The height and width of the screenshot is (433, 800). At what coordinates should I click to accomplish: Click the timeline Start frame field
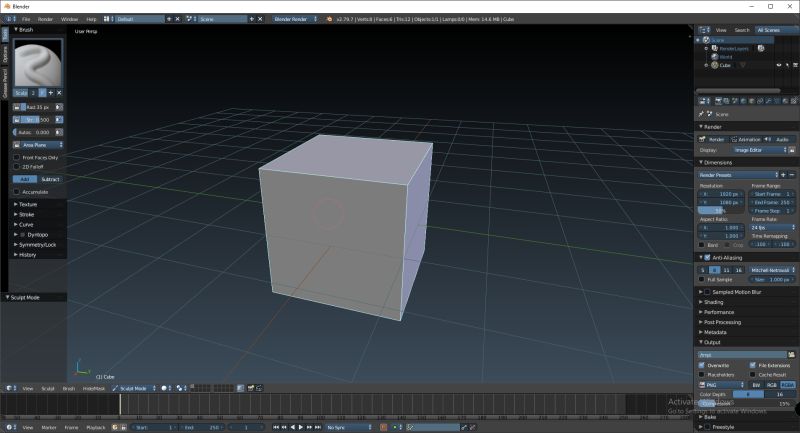click(154, 427)
